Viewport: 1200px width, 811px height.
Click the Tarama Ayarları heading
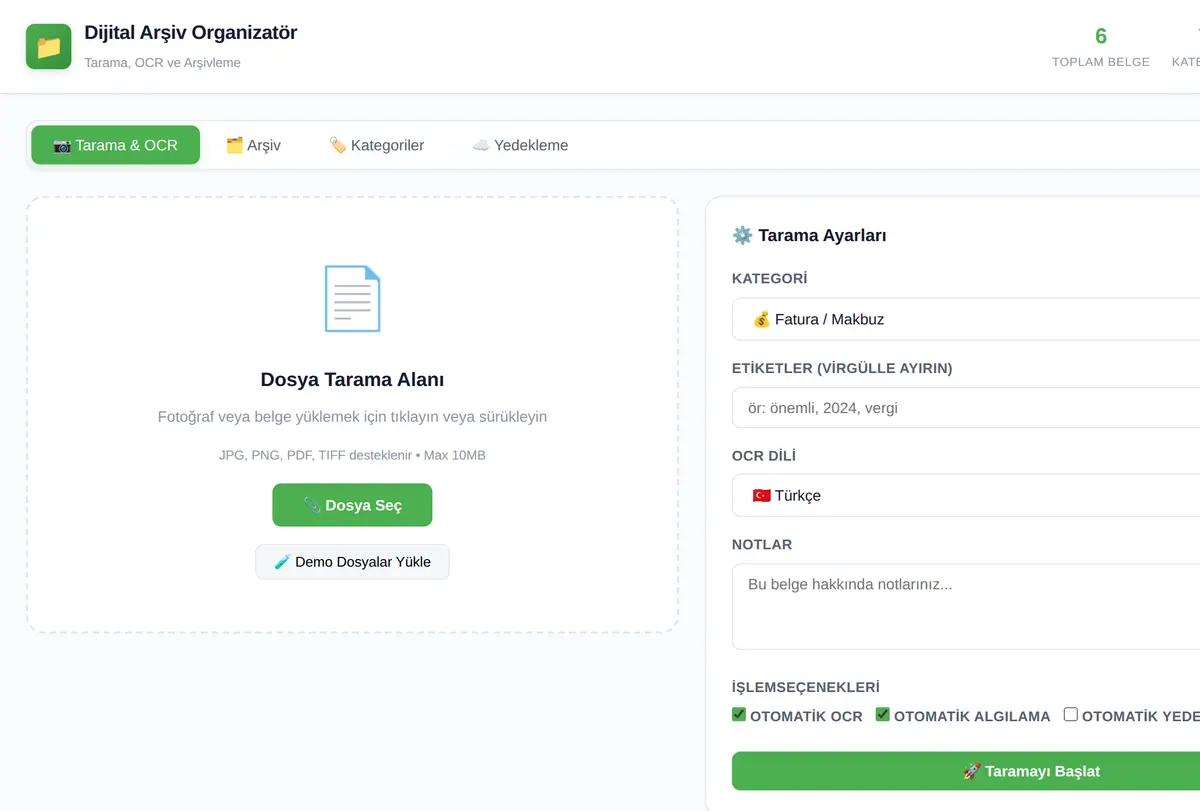point(809,235)
